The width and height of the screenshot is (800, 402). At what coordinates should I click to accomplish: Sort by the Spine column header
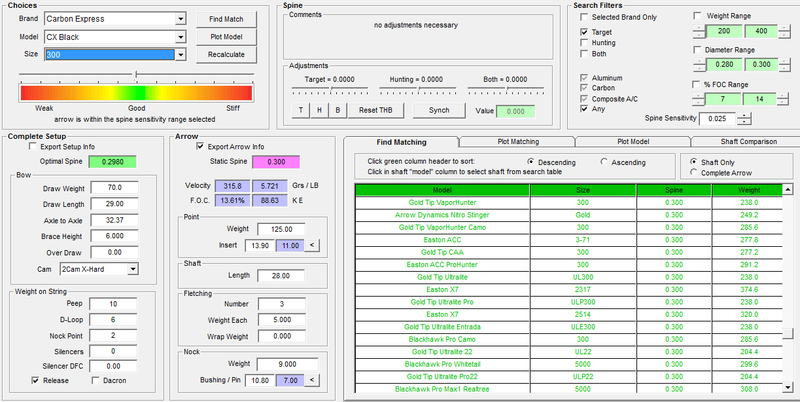click(x=673, y=190)
